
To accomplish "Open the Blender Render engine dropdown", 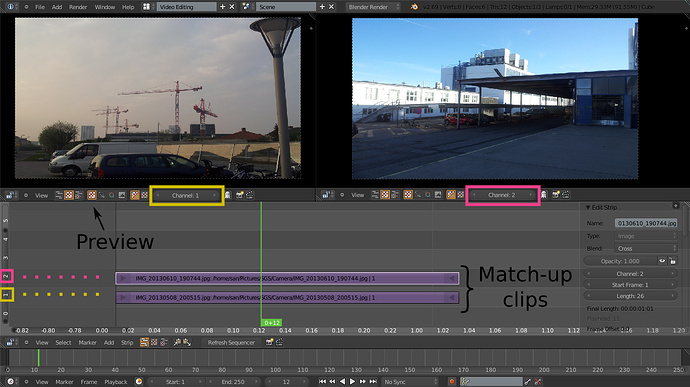I will (x=373, y=7).
